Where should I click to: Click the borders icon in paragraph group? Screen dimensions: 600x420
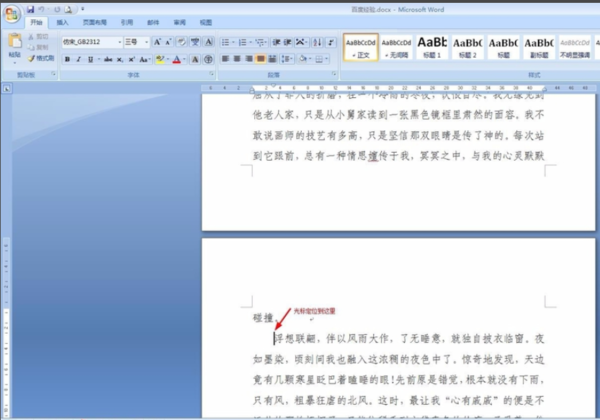click(319, 59)
